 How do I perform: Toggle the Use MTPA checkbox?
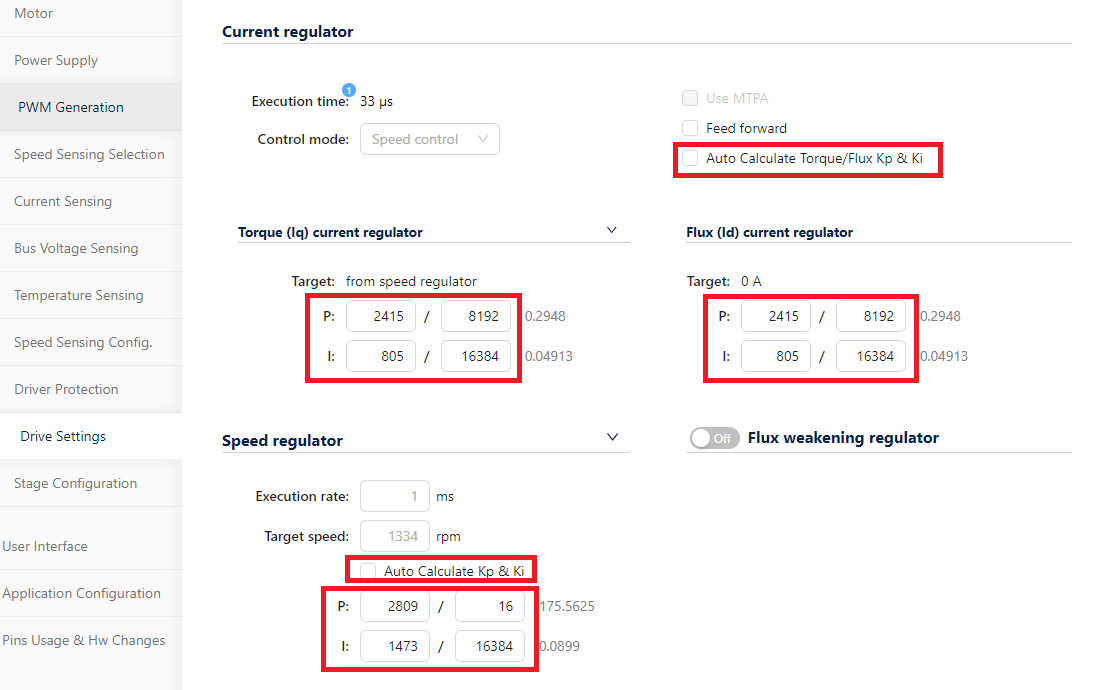pos(690,98)
